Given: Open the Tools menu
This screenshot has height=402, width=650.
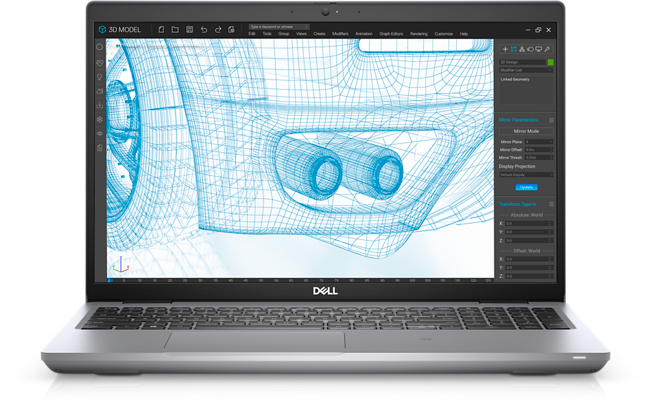Looking at the screenshot, I should coord(267,34).
